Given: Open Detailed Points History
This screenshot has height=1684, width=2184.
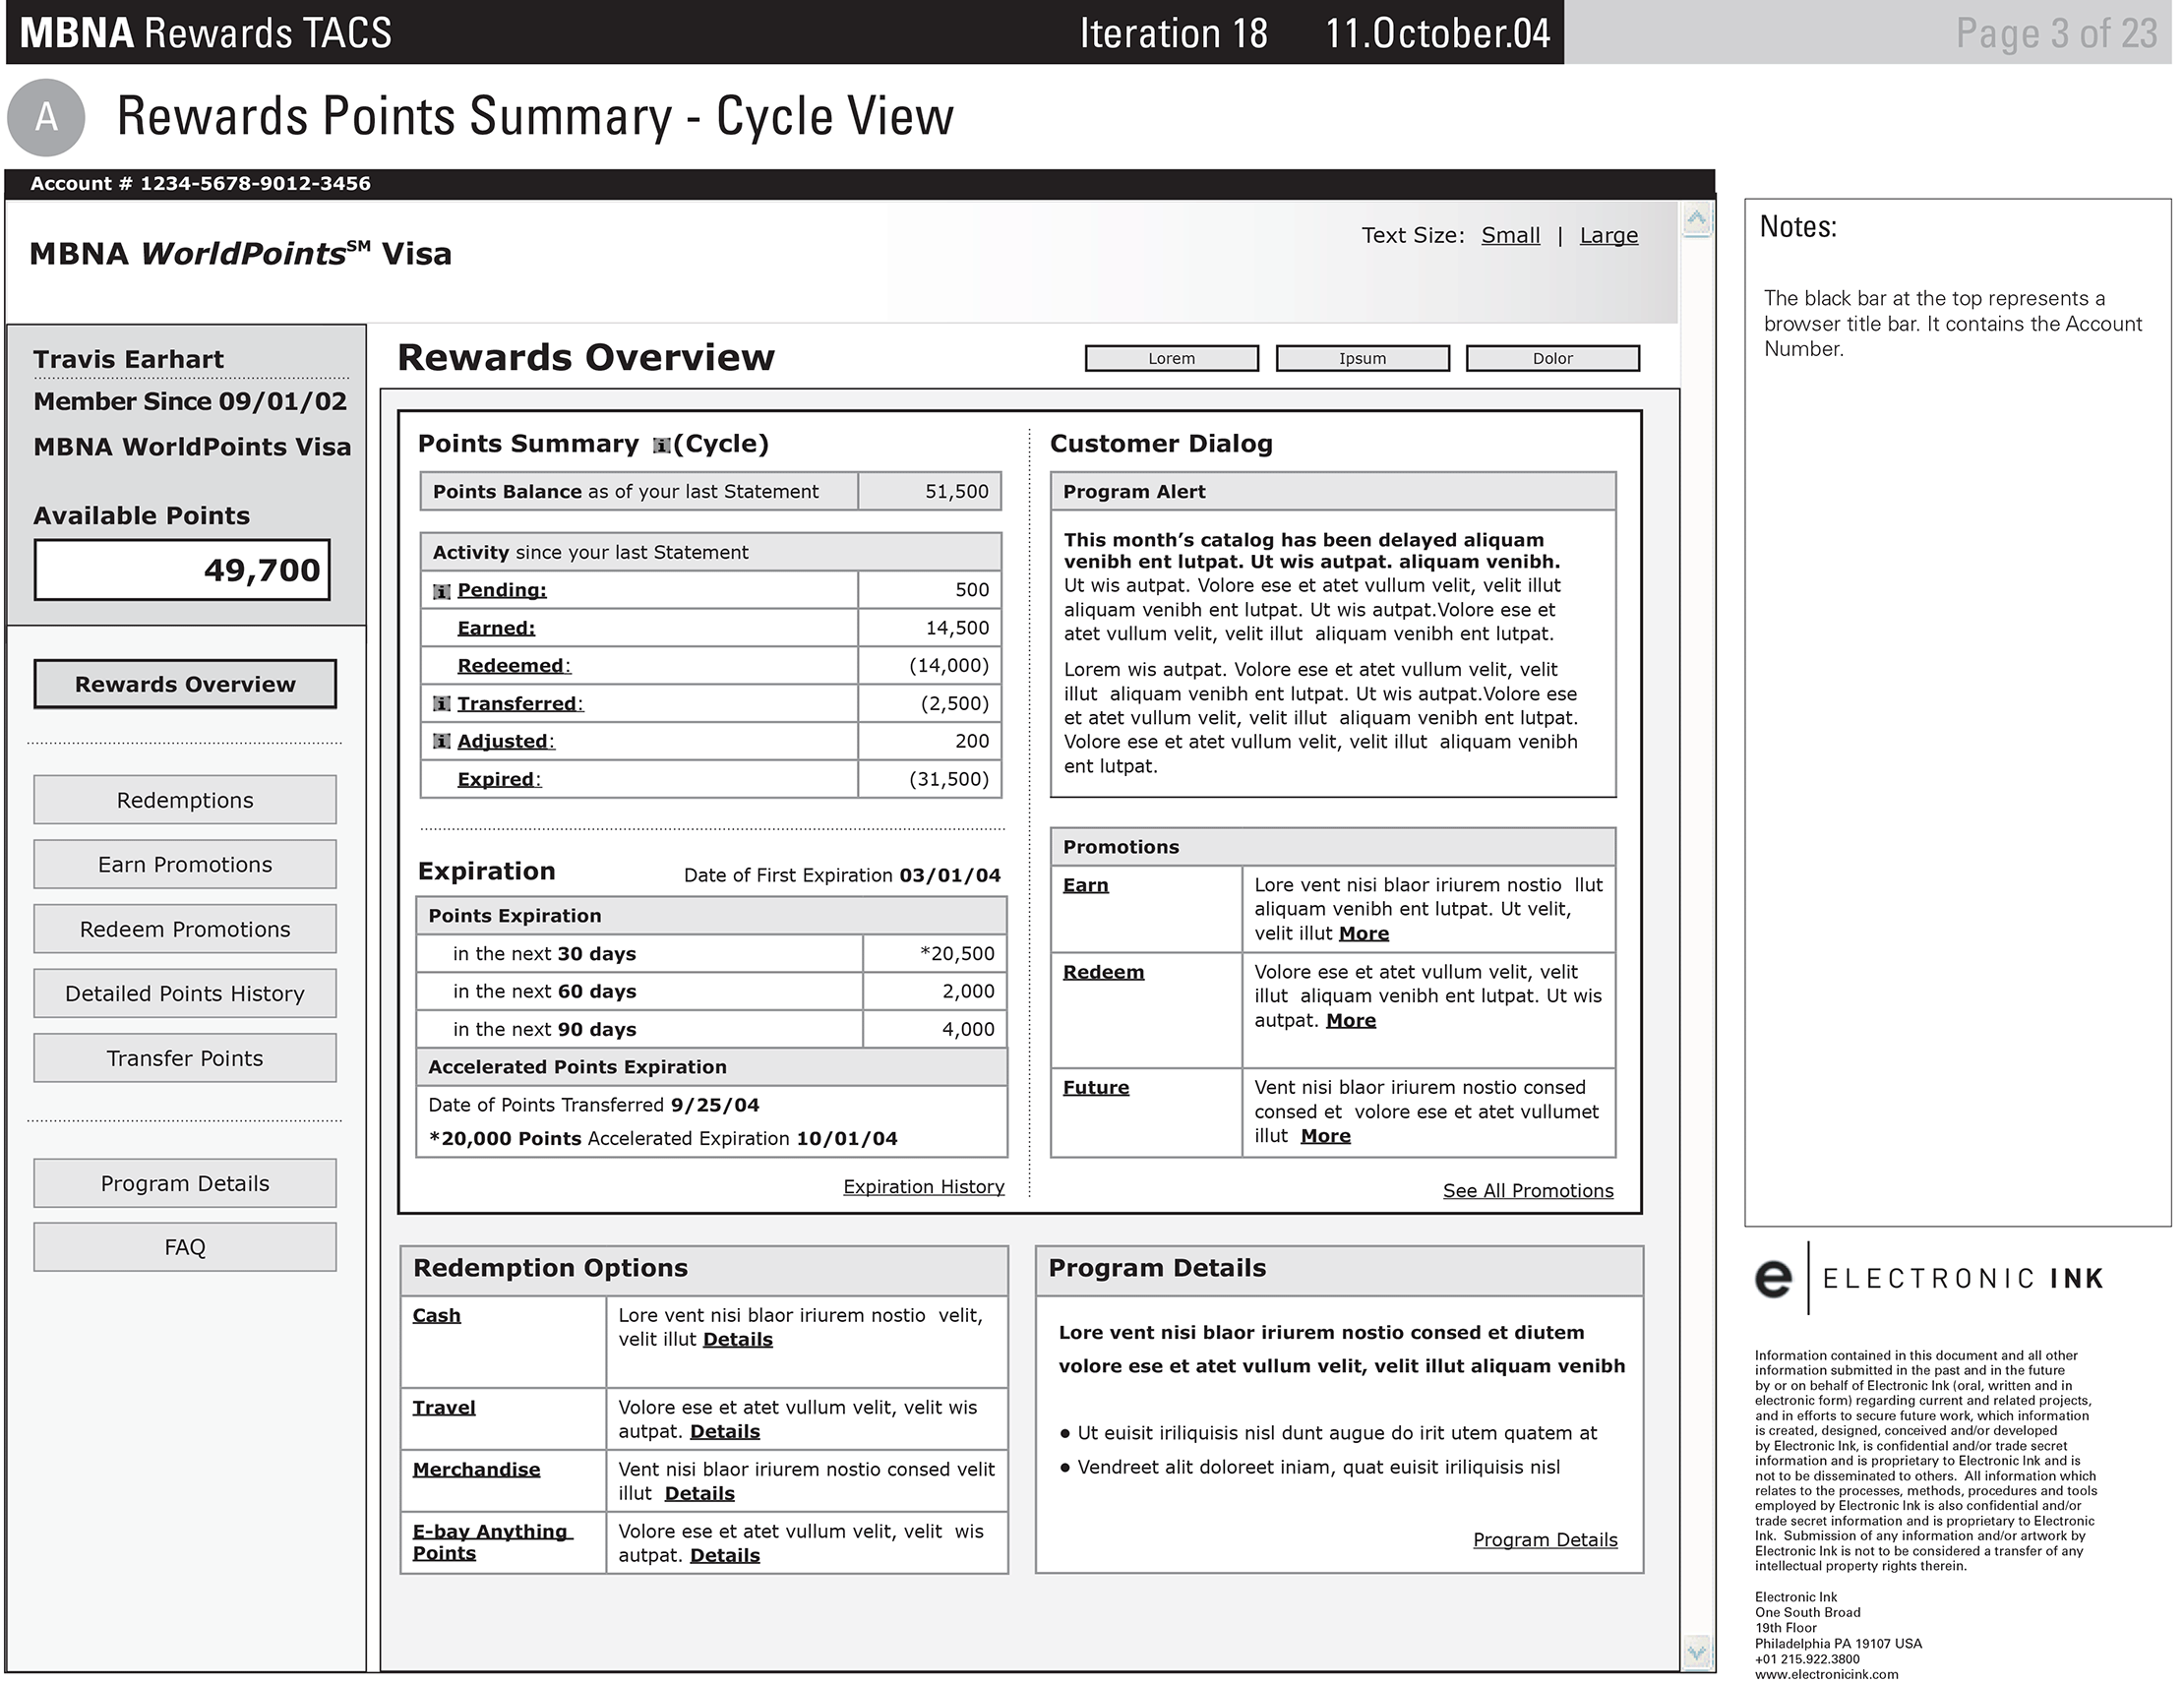Looking at the screenshot, I should tap(185, 993).
